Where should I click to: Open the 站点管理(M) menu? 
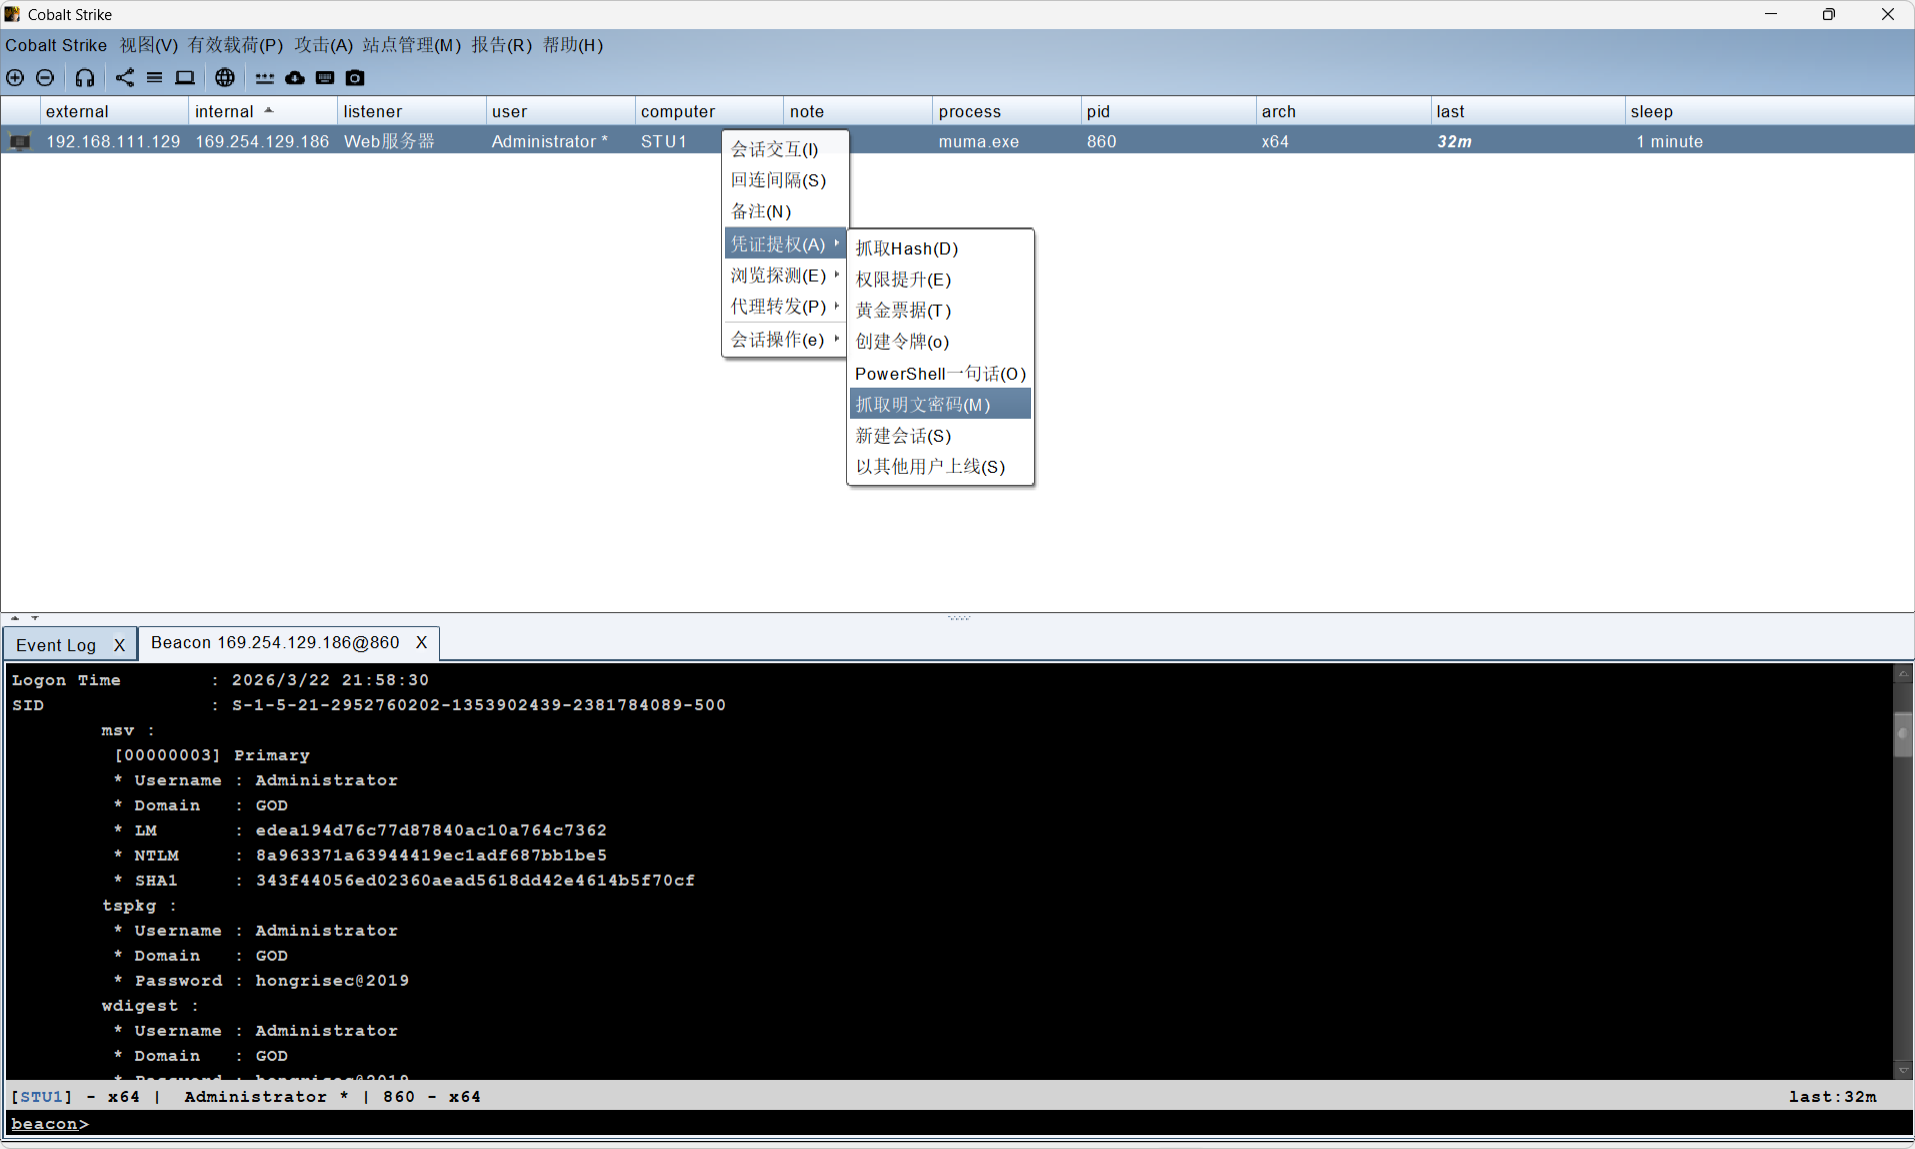tap(412, 45)
